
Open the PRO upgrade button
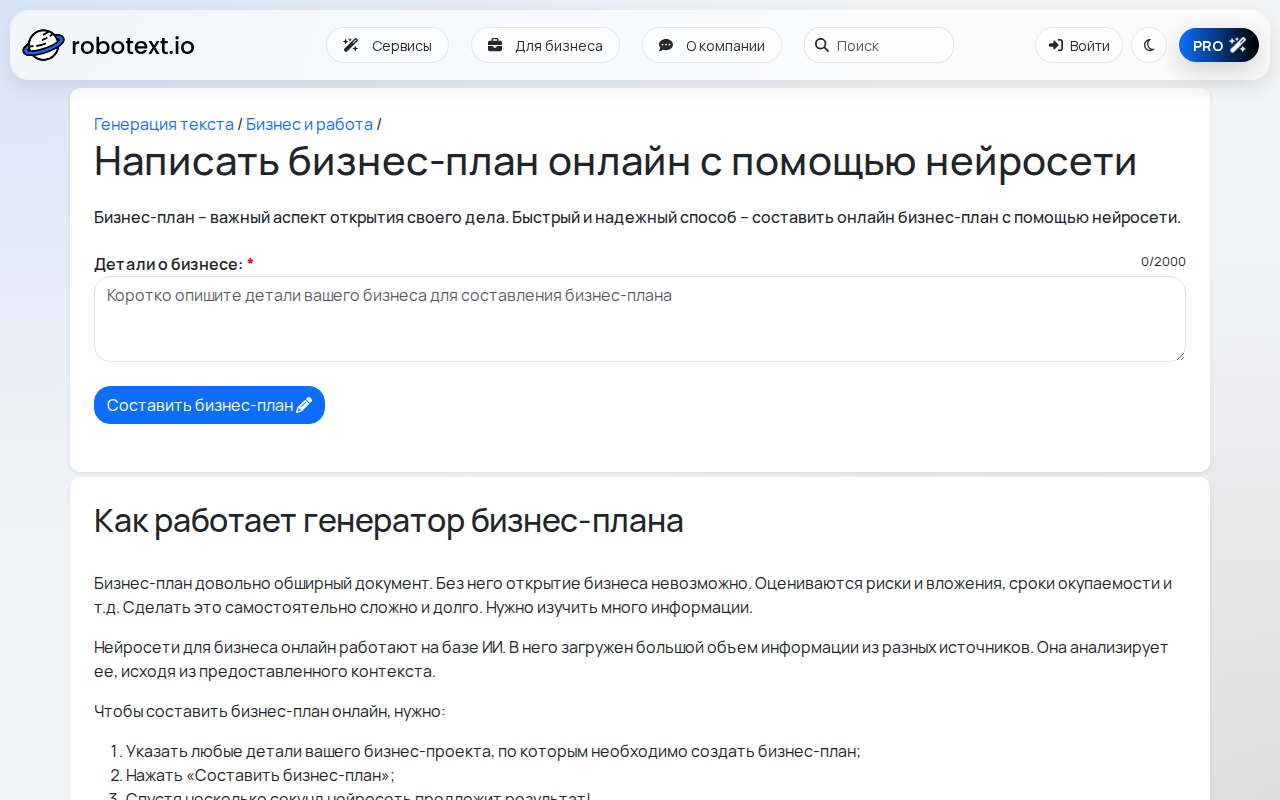pos(1219,45)
